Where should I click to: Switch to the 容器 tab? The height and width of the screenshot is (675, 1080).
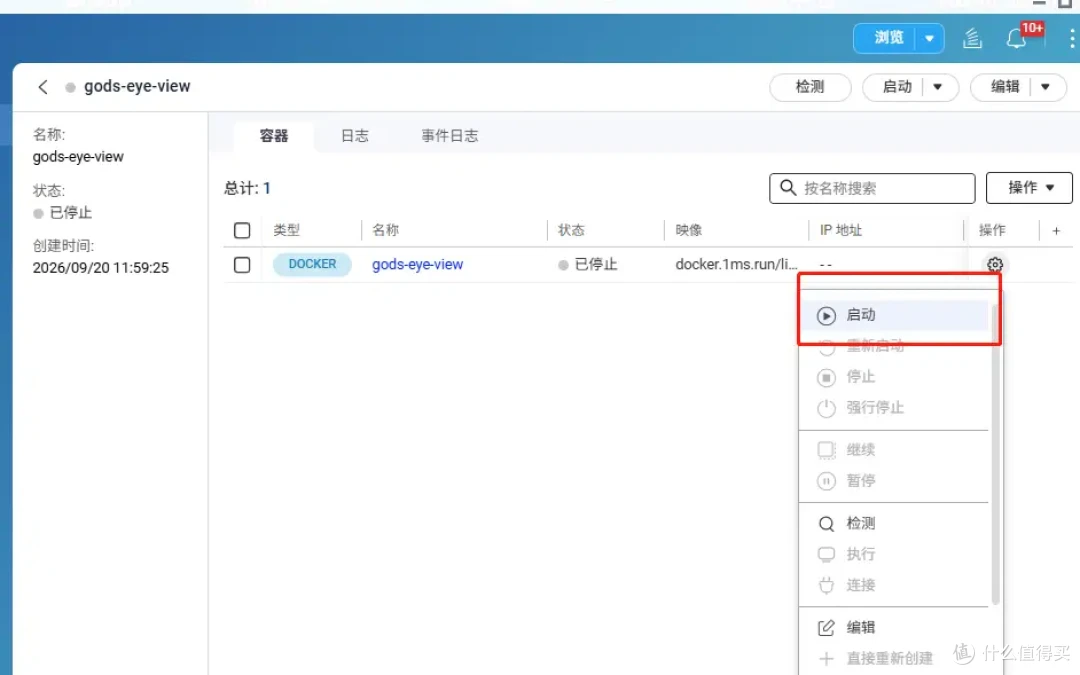(273, 136)
